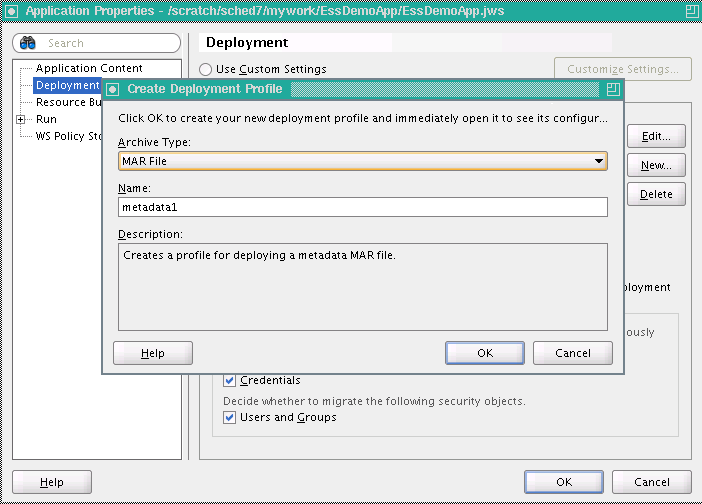Expand the Run tree node
The width and height of the screenshot is (702, 504).
pos(21,120)
